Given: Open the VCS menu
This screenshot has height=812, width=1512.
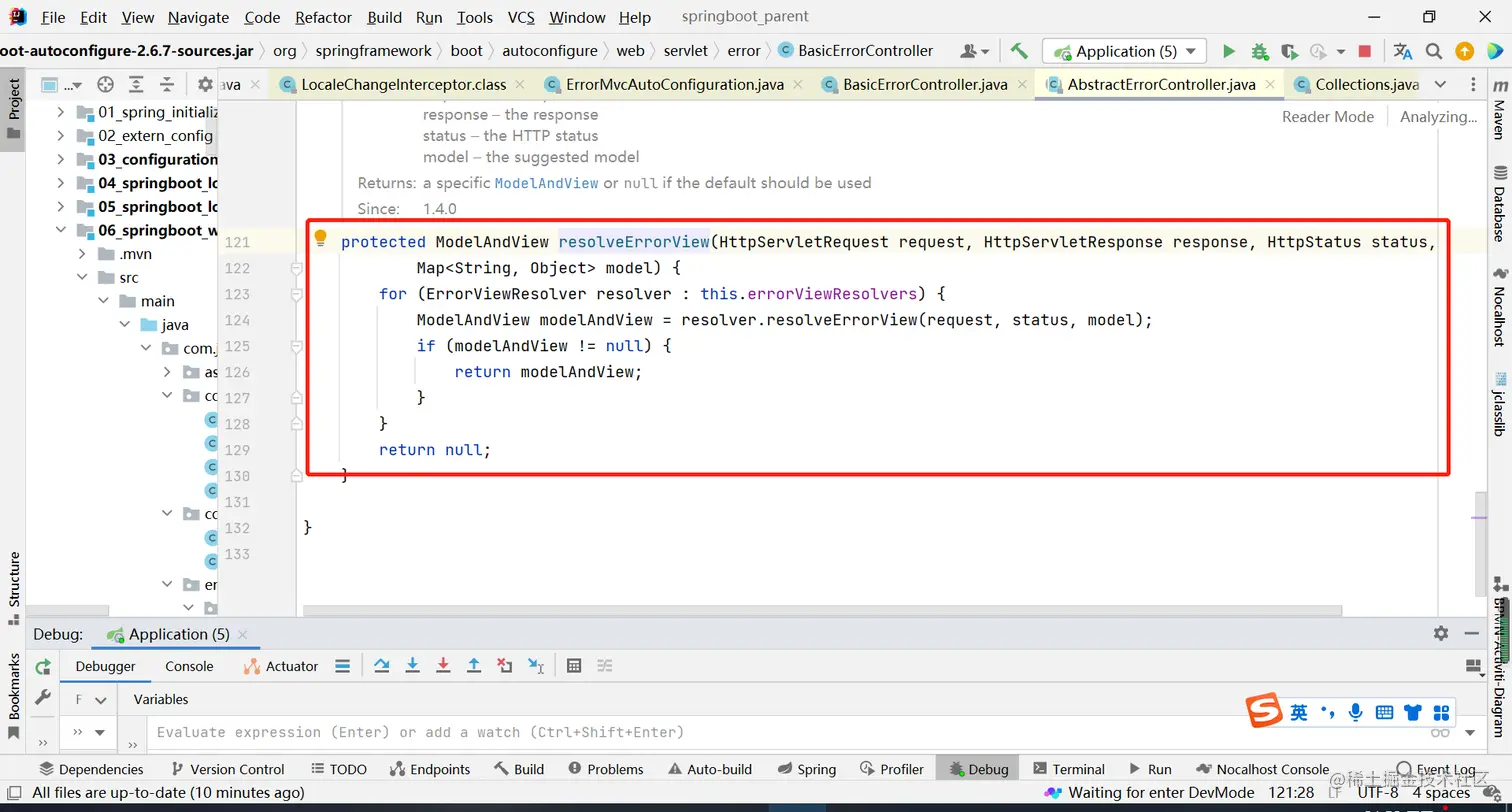Looking at the screenshot, I should point(521,17).
